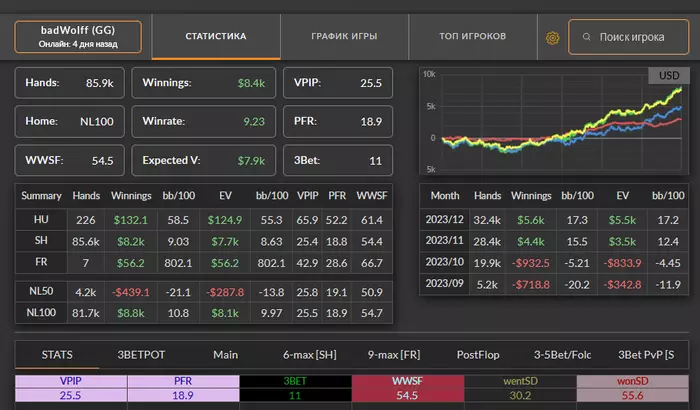700x410 pixels.
Task: Click the WWSF column header in summary table
Action: click(371, 196)
